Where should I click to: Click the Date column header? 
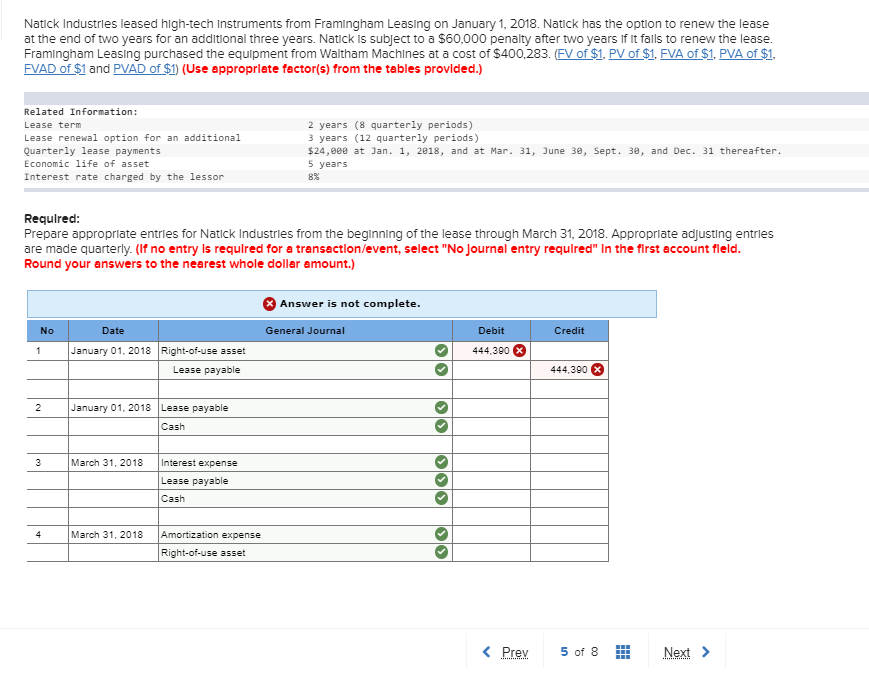(113, 330)
